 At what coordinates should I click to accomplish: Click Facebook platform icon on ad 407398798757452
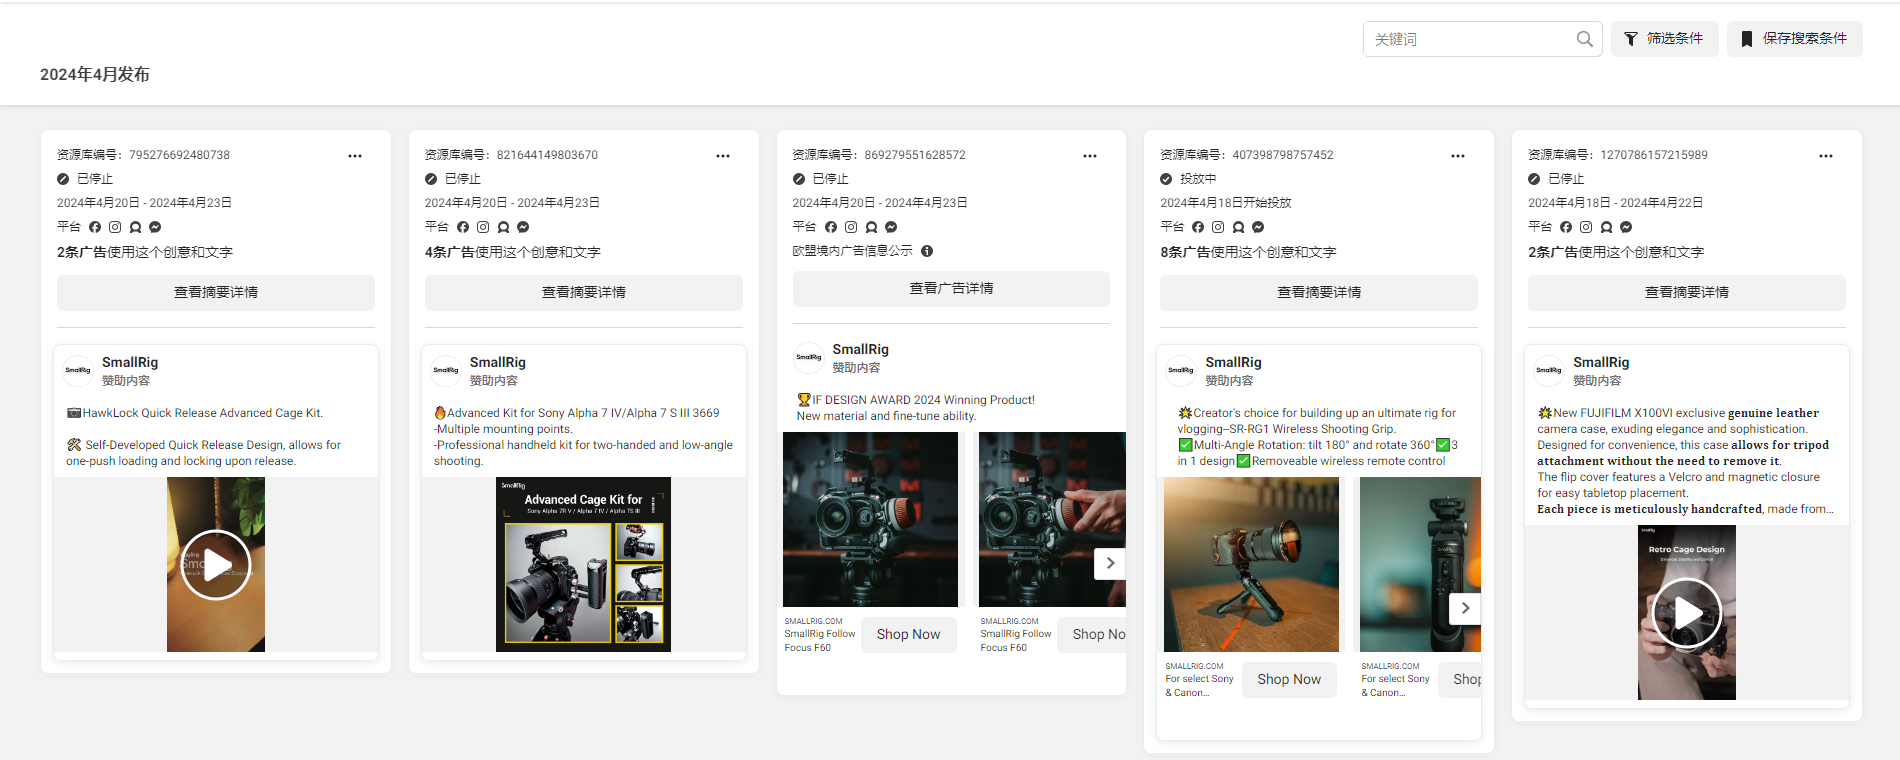(x=1198, y=227)
